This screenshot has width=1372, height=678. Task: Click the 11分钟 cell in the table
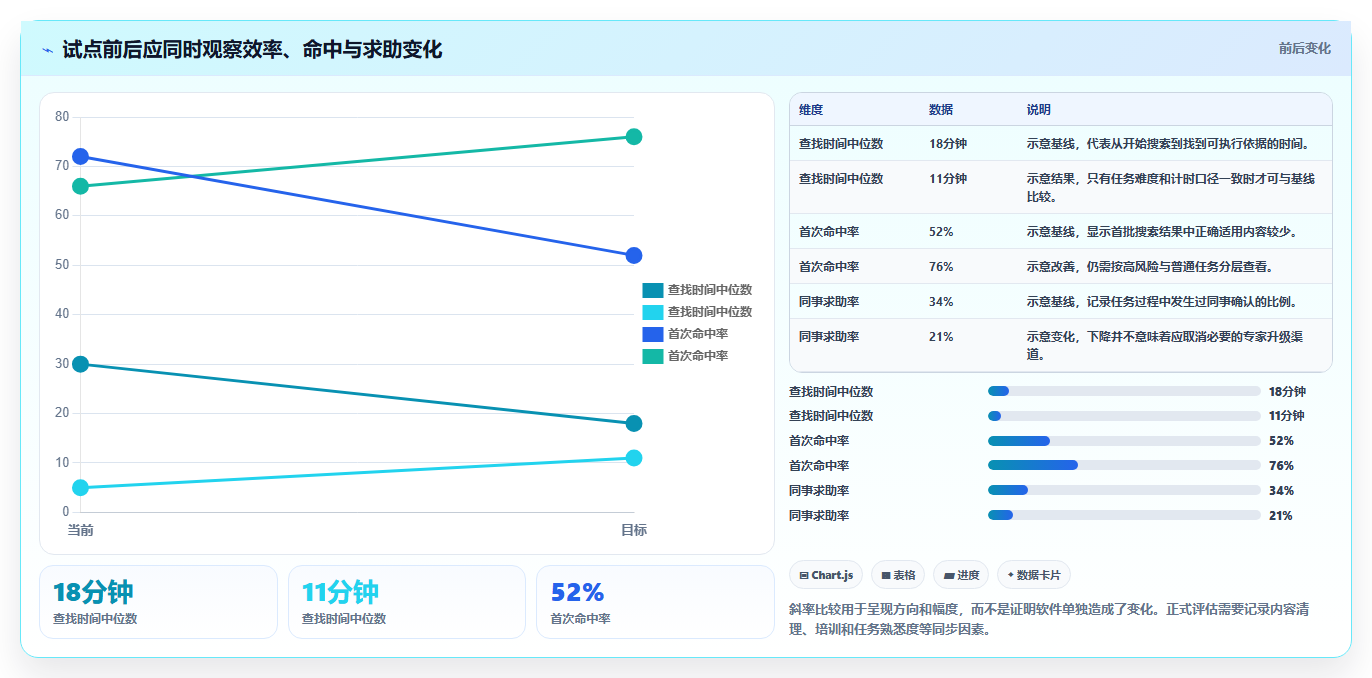[x=948, y=179]
